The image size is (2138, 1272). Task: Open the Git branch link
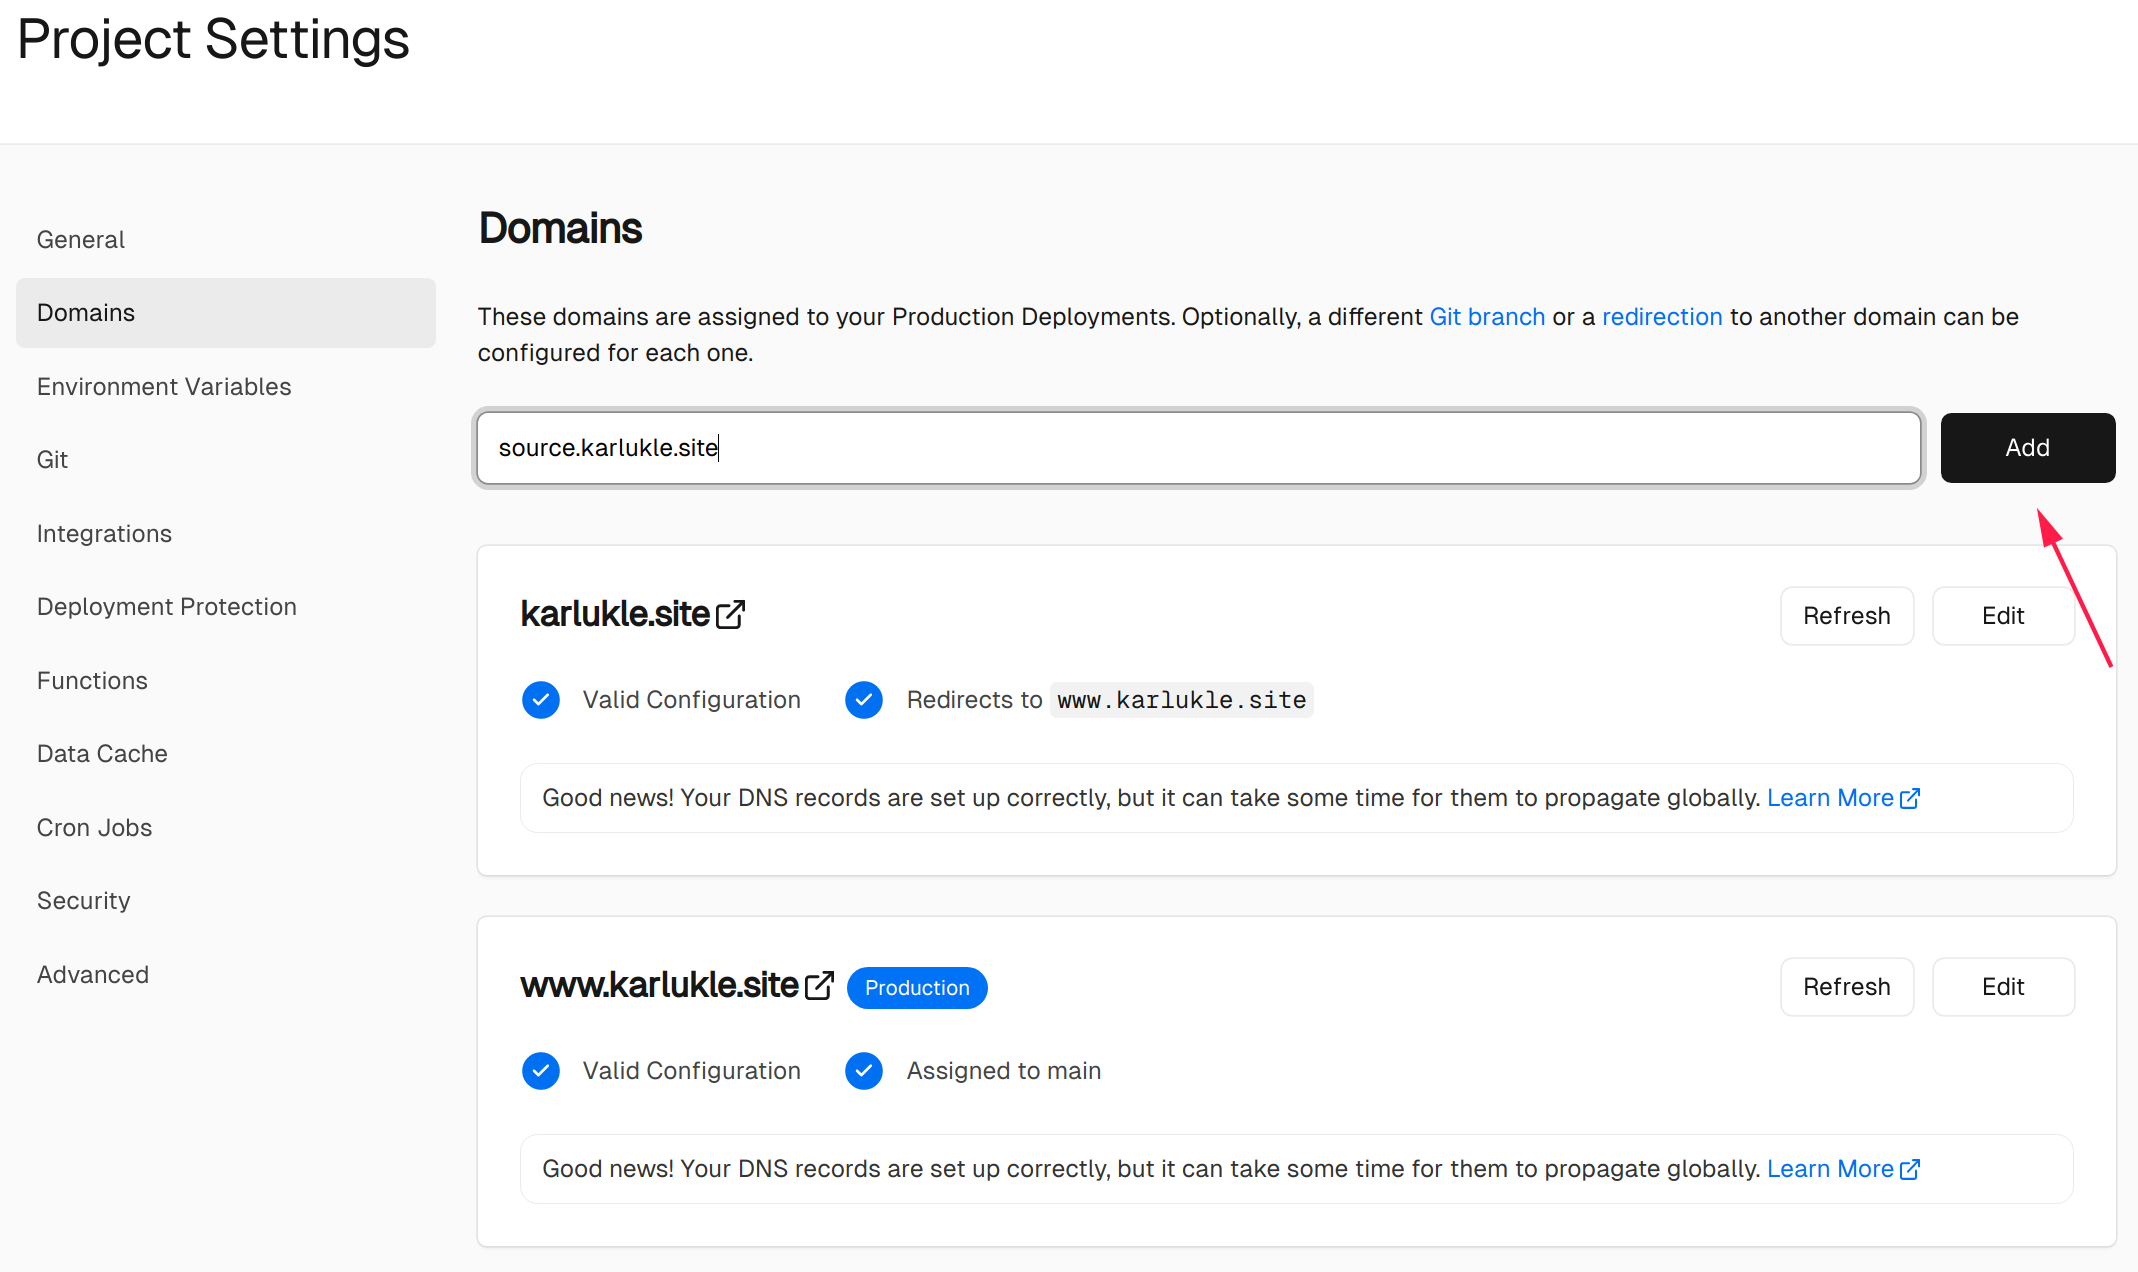coord(1487,317)
